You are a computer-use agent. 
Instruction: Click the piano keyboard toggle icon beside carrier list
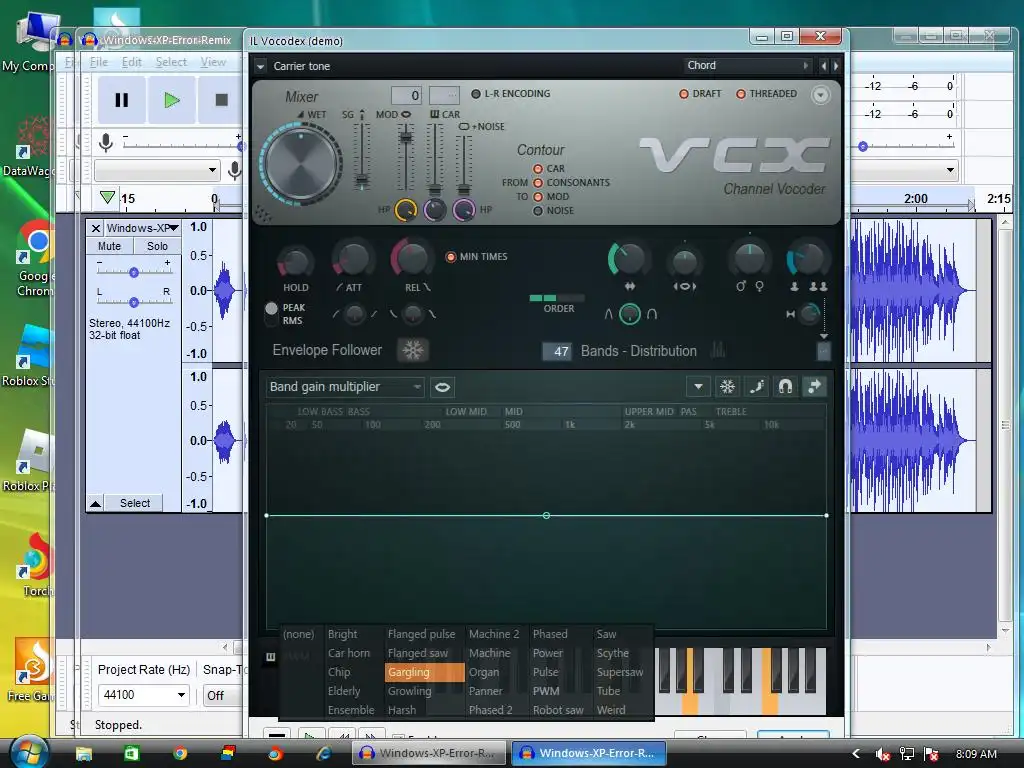click(270, 657)
